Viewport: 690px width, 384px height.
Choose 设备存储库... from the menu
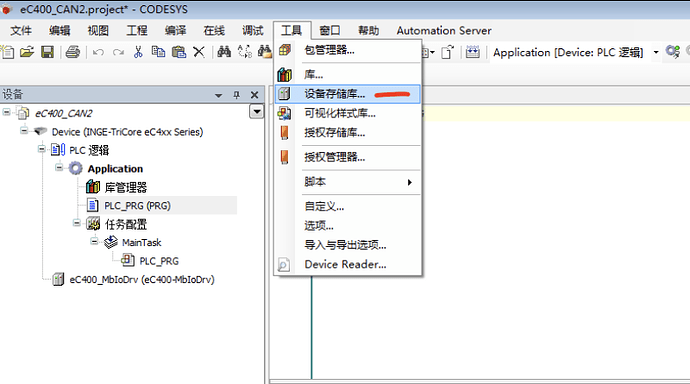tap(347, 94)
